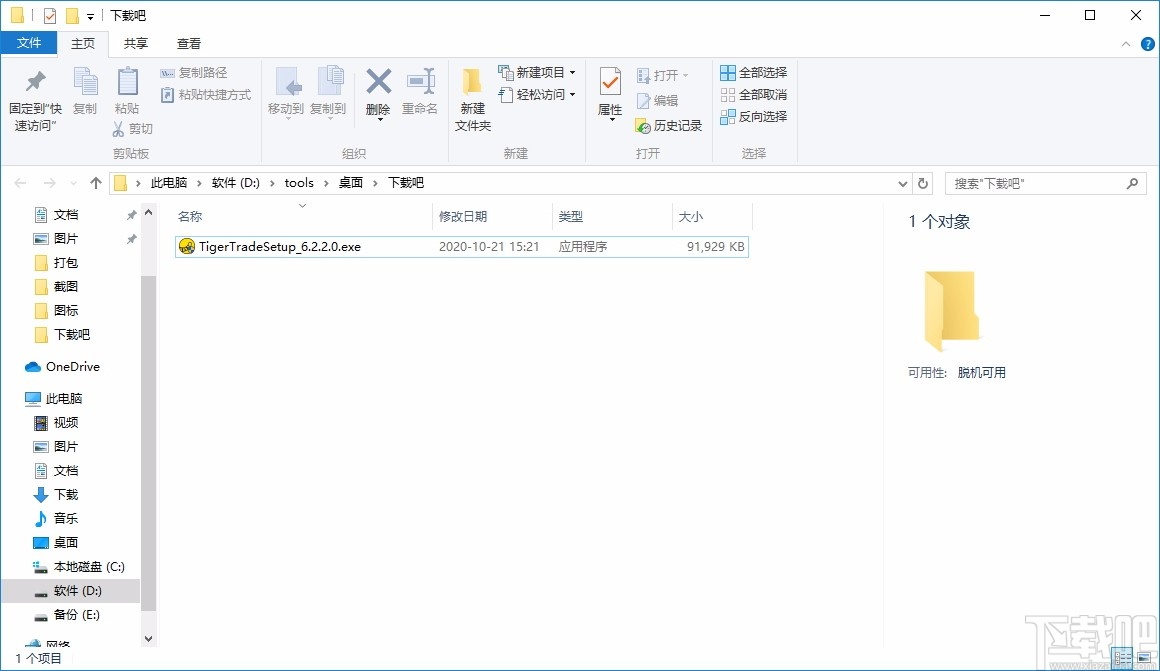Switch to the Home ribbon tab
This screenshot has height=671, width=1160.
tap(83, 44)
